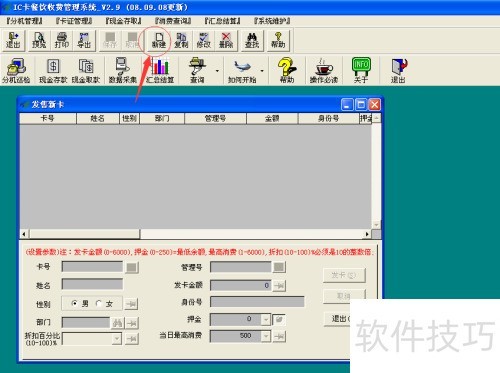500x373 pixels.
Task: Click the 姓名 name input field
Action: click(92, 284)
